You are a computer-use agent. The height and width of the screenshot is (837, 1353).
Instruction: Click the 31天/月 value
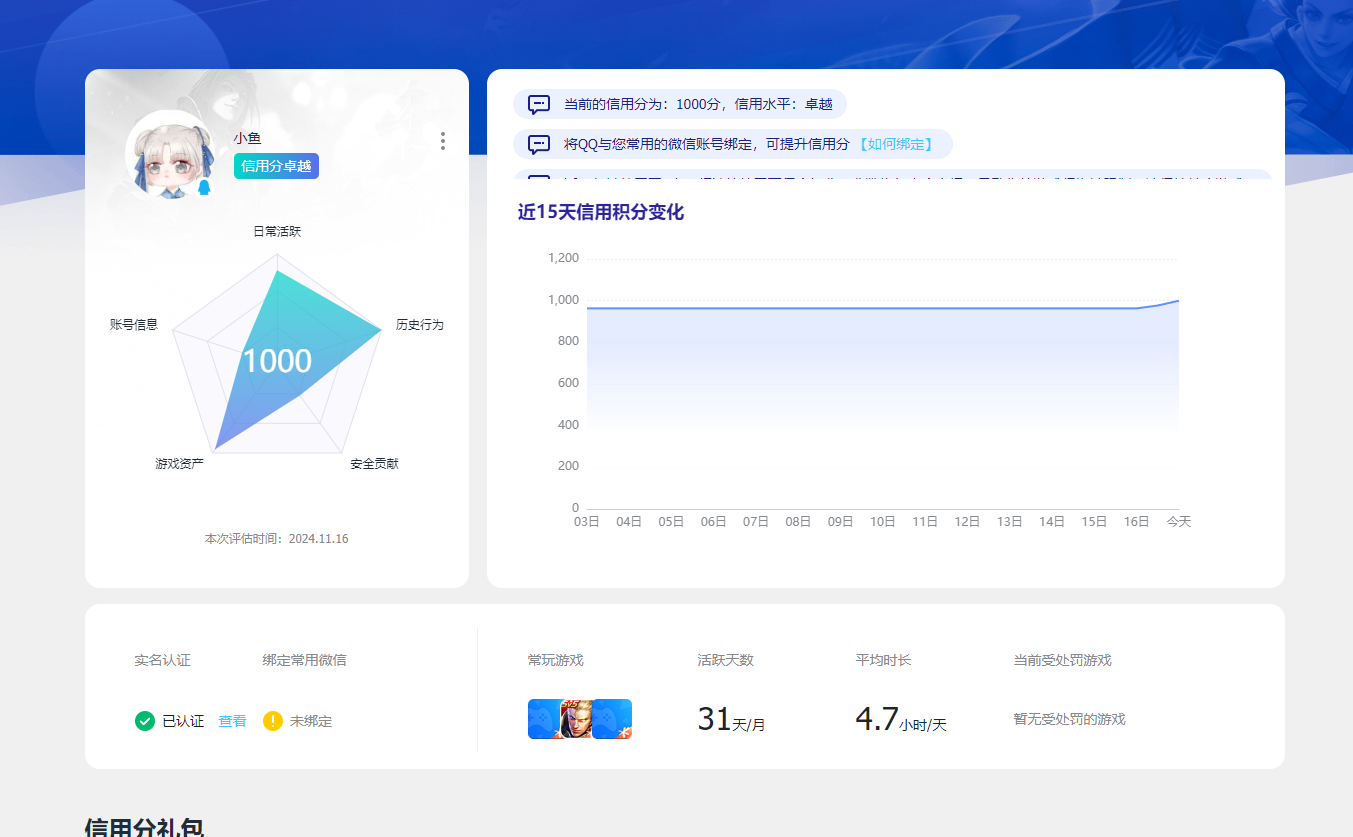point(731,719)
